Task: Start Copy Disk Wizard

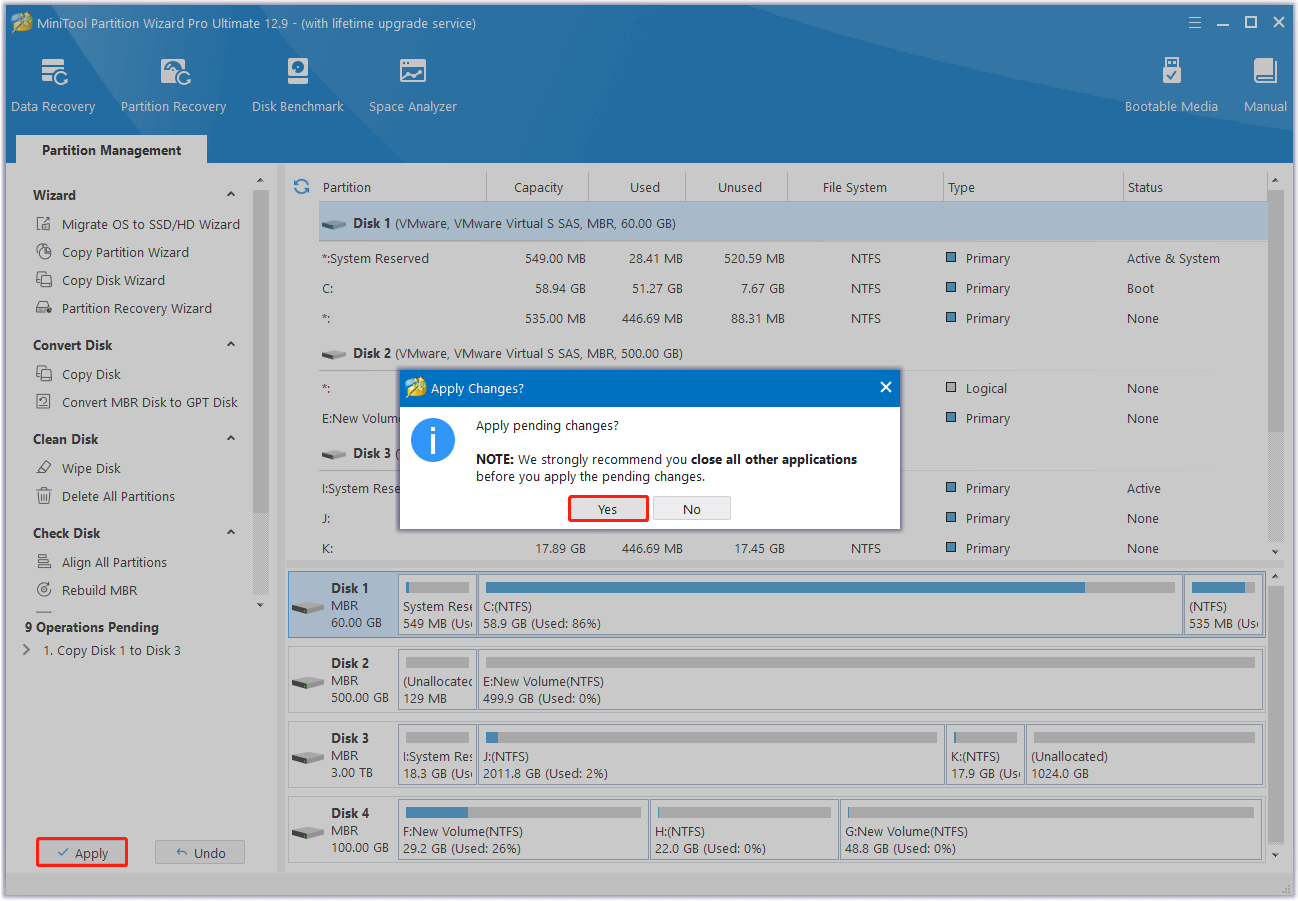Action: coord(100,280)
